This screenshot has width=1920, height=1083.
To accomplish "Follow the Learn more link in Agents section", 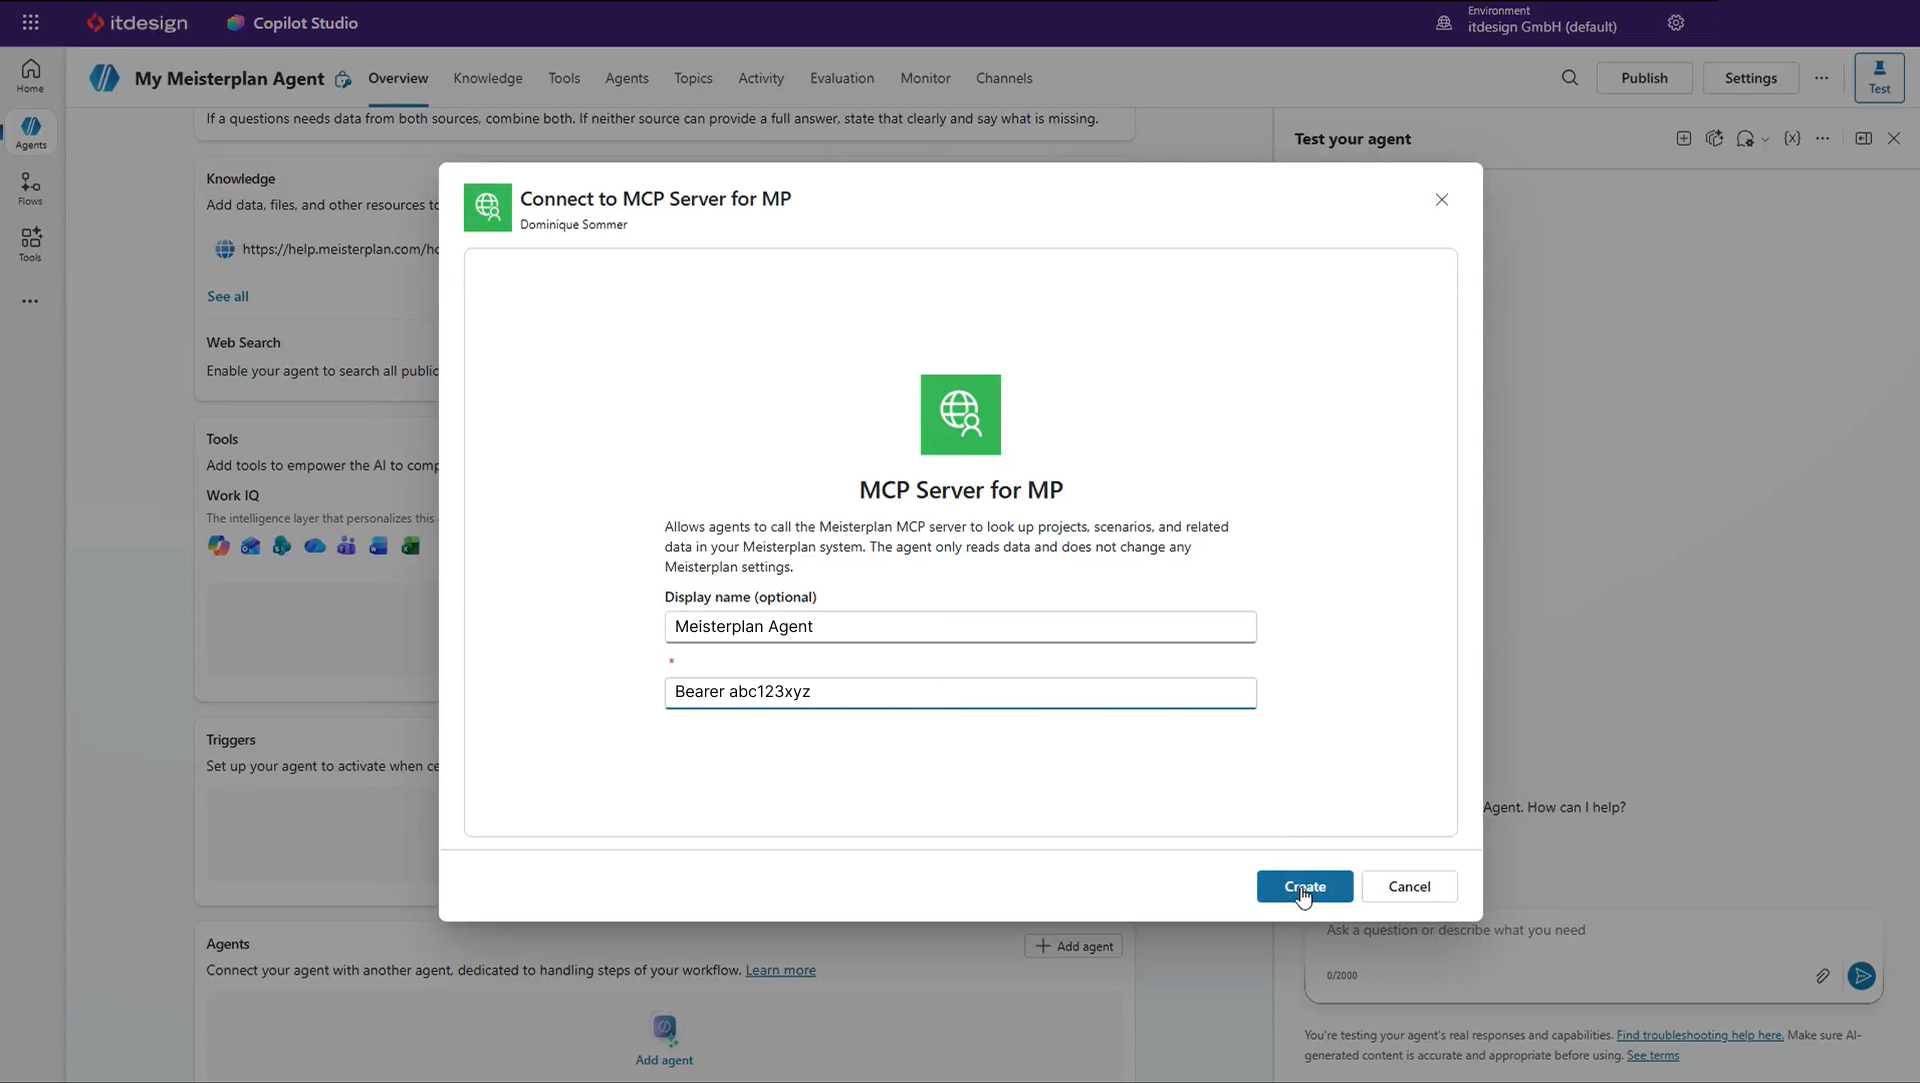I will coord(781,970).
